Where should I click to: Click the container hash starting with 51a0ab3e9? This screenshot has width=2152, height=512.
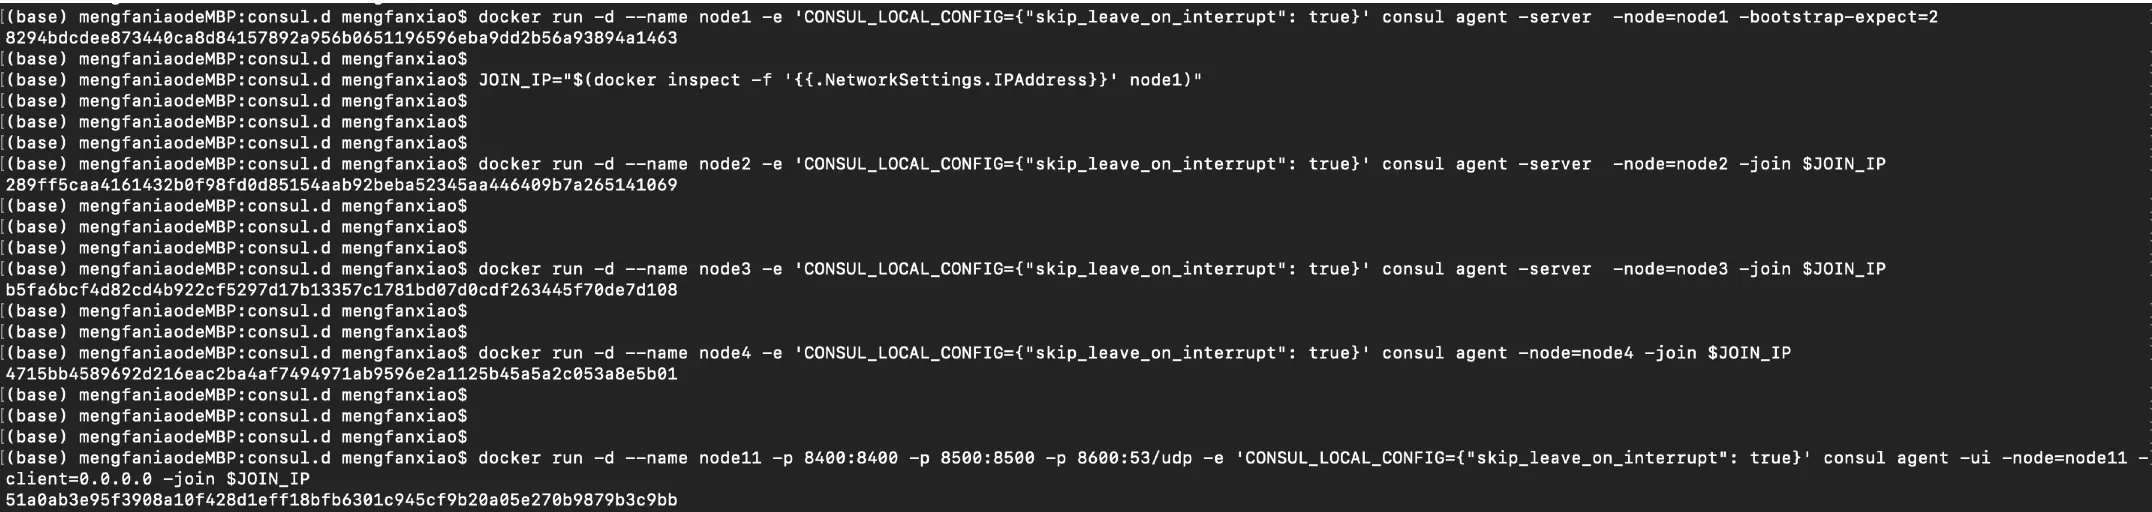pos(341,500)
